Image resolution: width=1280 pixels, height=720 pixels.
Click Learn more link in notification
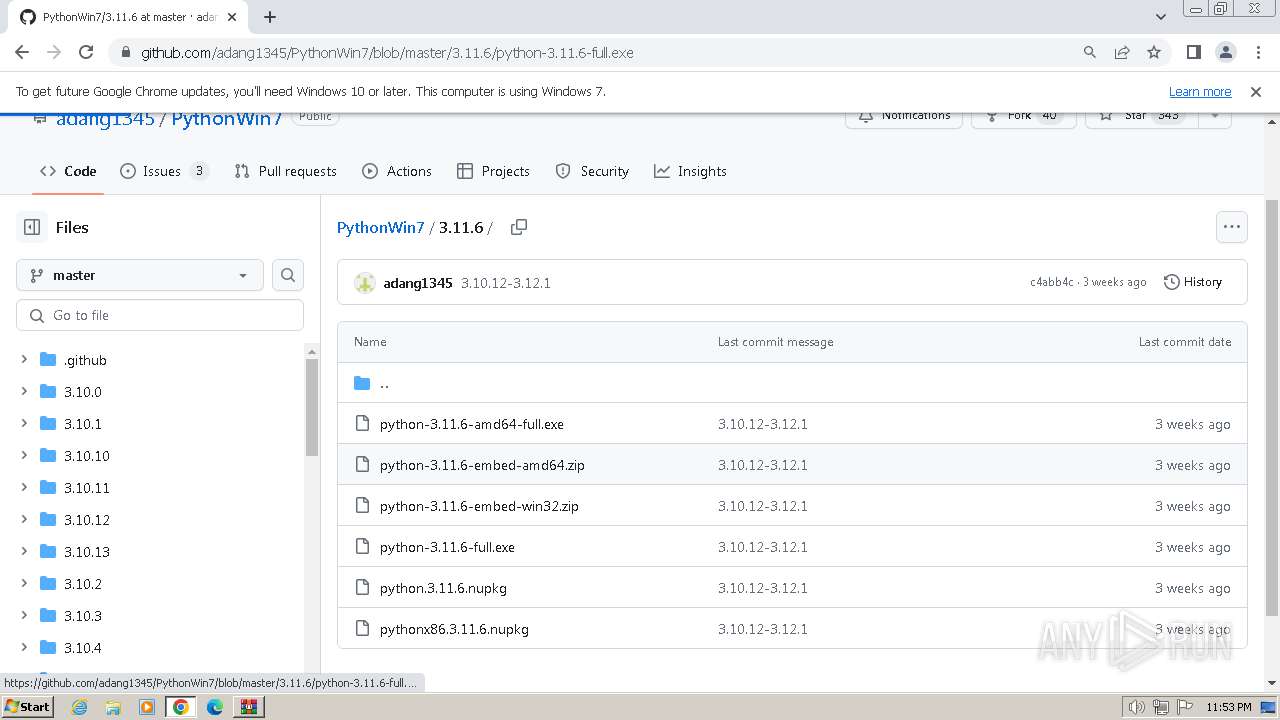point(1200,91)
